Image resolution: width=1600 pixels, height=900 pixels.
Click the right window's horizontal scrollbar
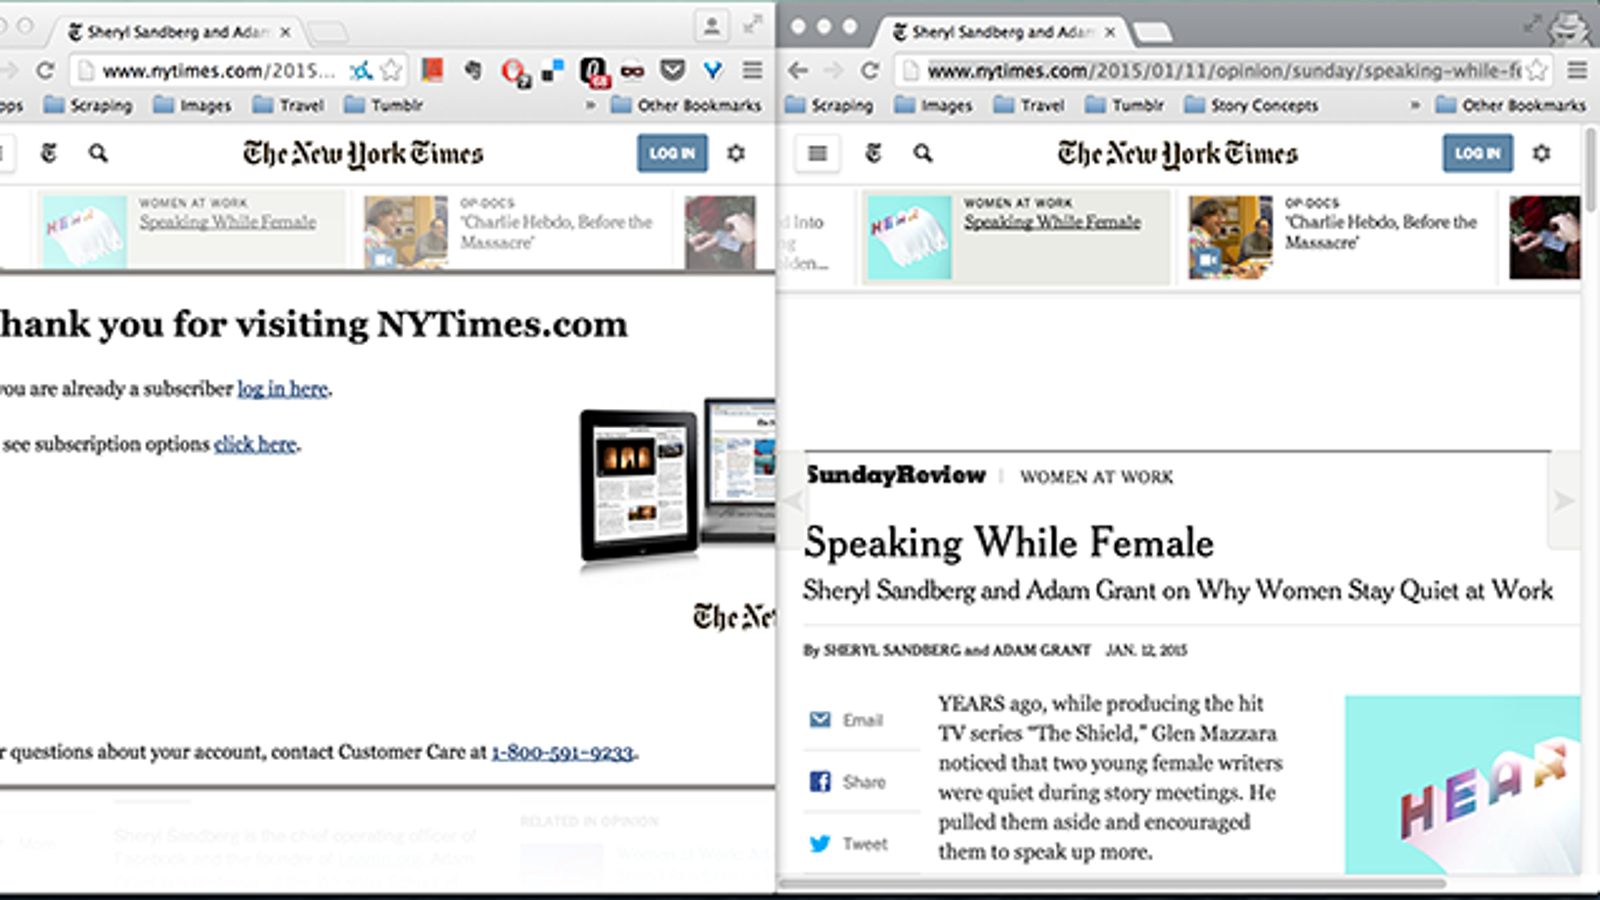tap(1113, 883)
